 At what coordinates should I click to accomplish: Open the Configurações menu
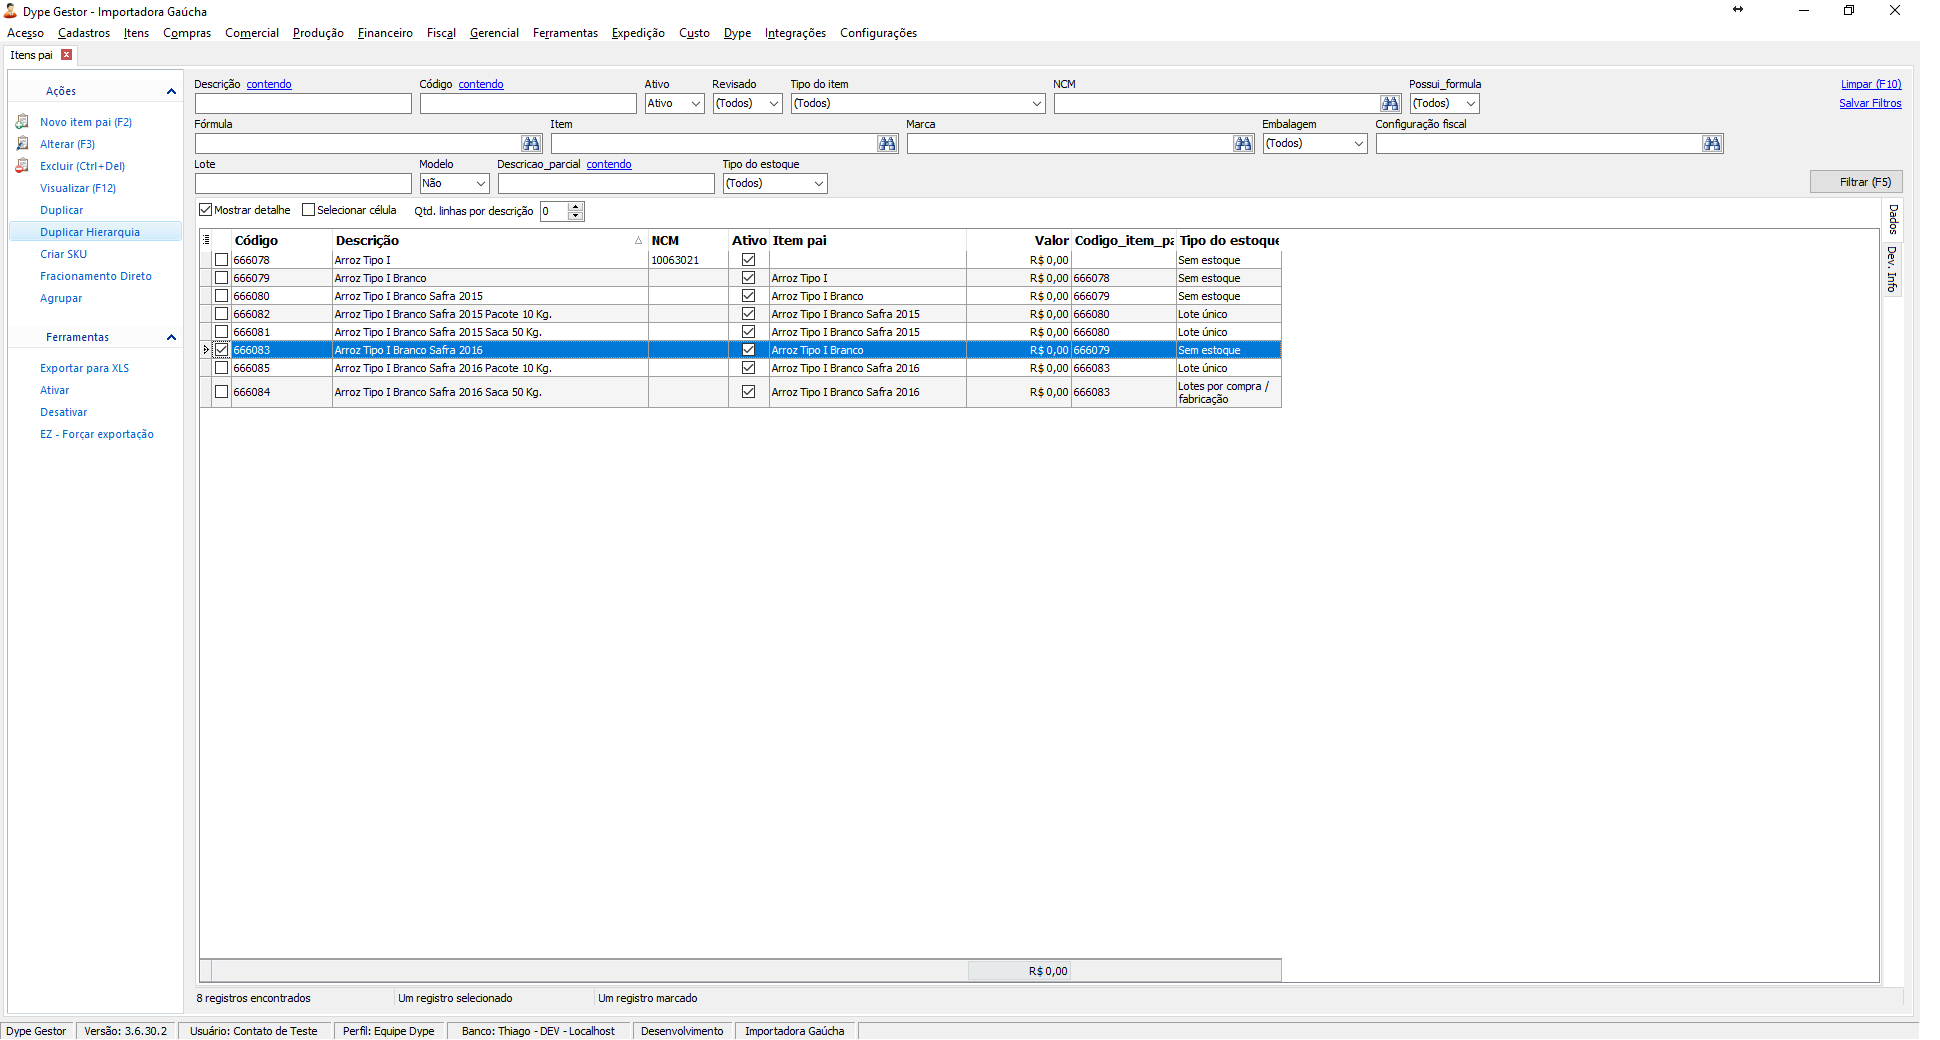(x=878, y=33)
